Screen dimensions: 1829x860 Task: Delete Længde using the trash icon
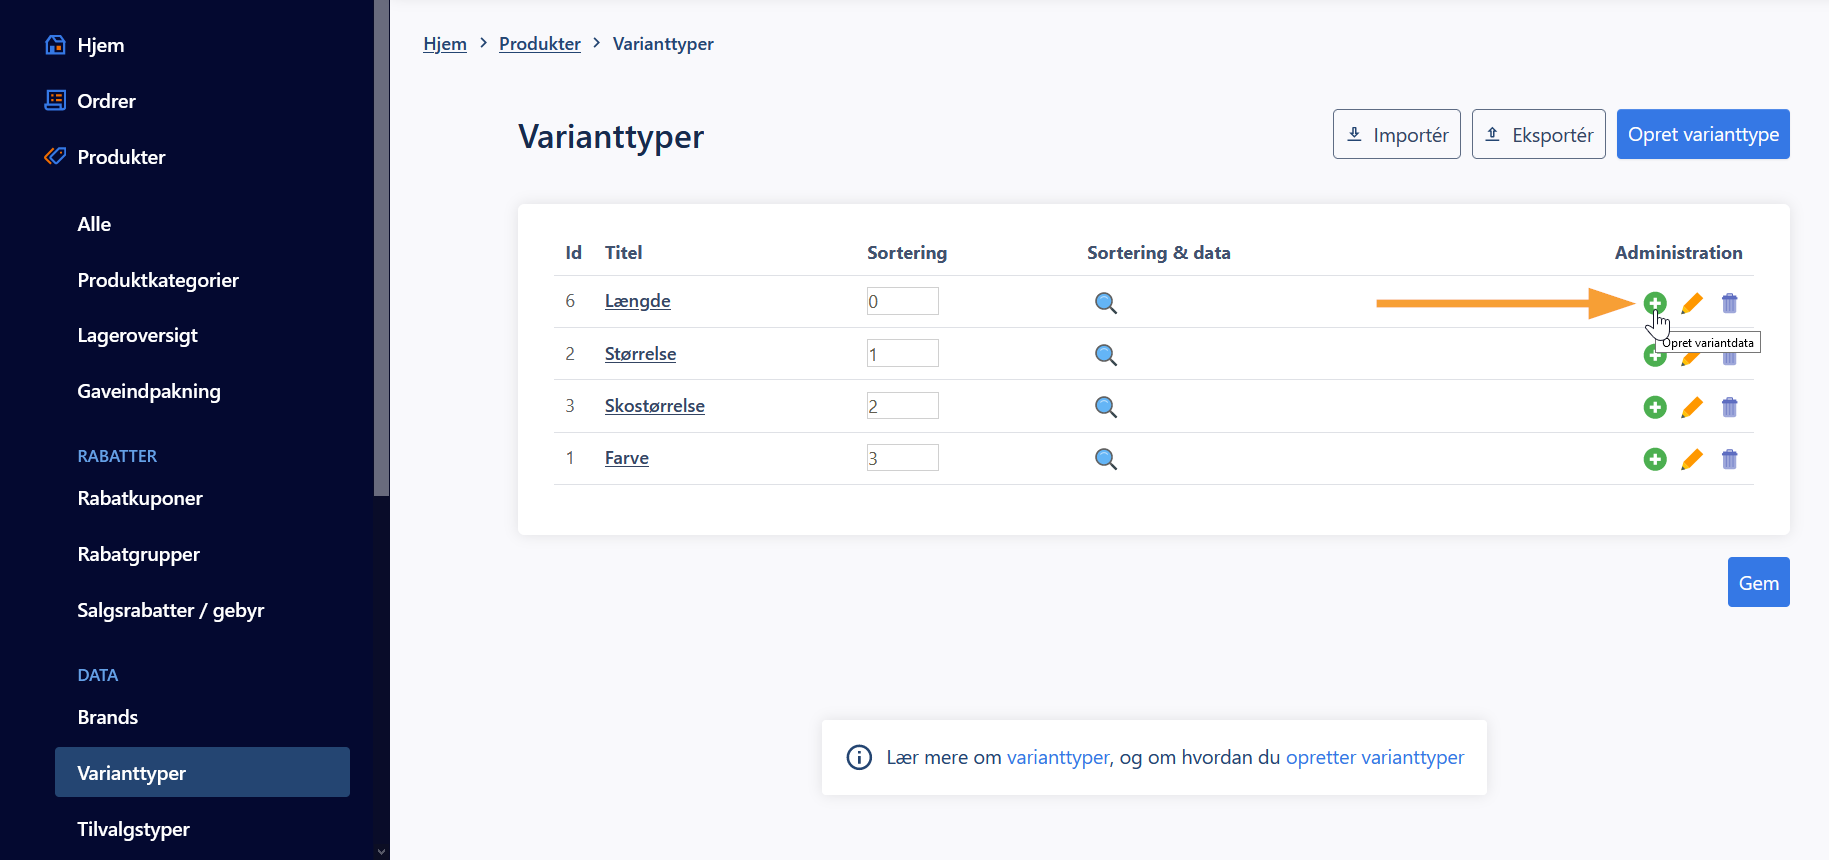(x=1730, y=303)
